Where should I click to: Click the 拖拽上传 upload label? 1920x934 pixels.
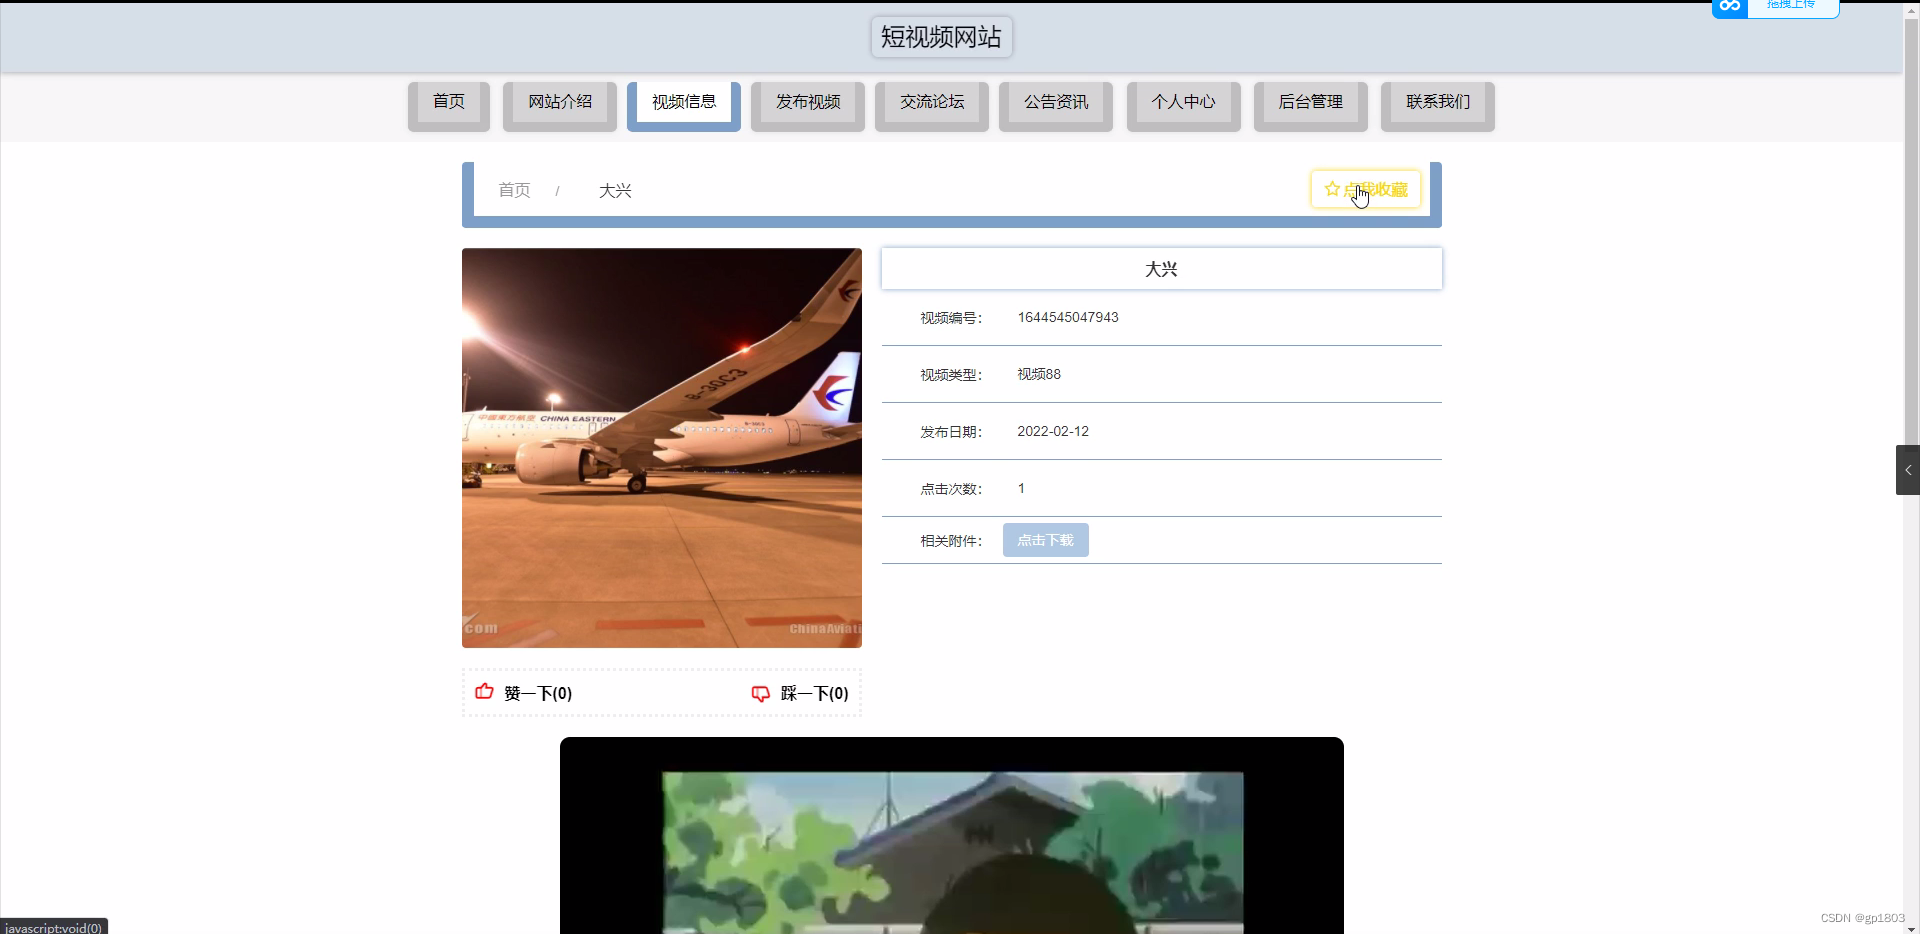1790,6
